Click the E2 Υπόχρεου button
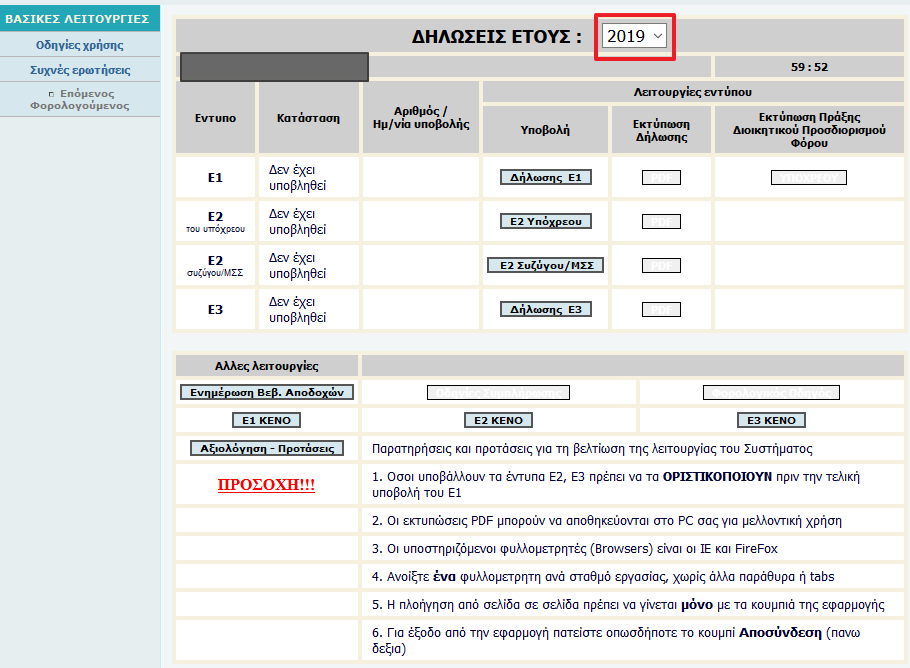This screenshot has width=910, height=668. click(546, 221)
